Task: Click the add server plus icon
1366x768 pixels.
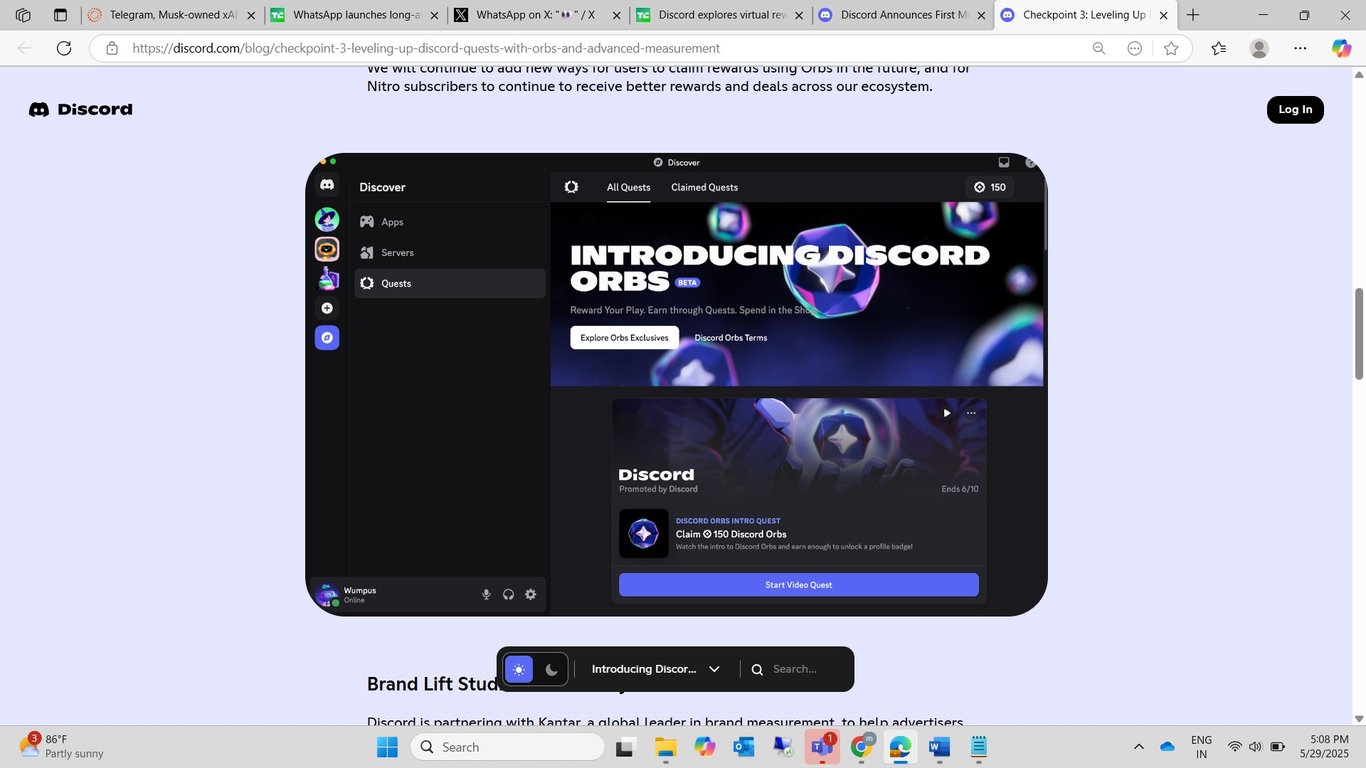Action: [327, 308]
